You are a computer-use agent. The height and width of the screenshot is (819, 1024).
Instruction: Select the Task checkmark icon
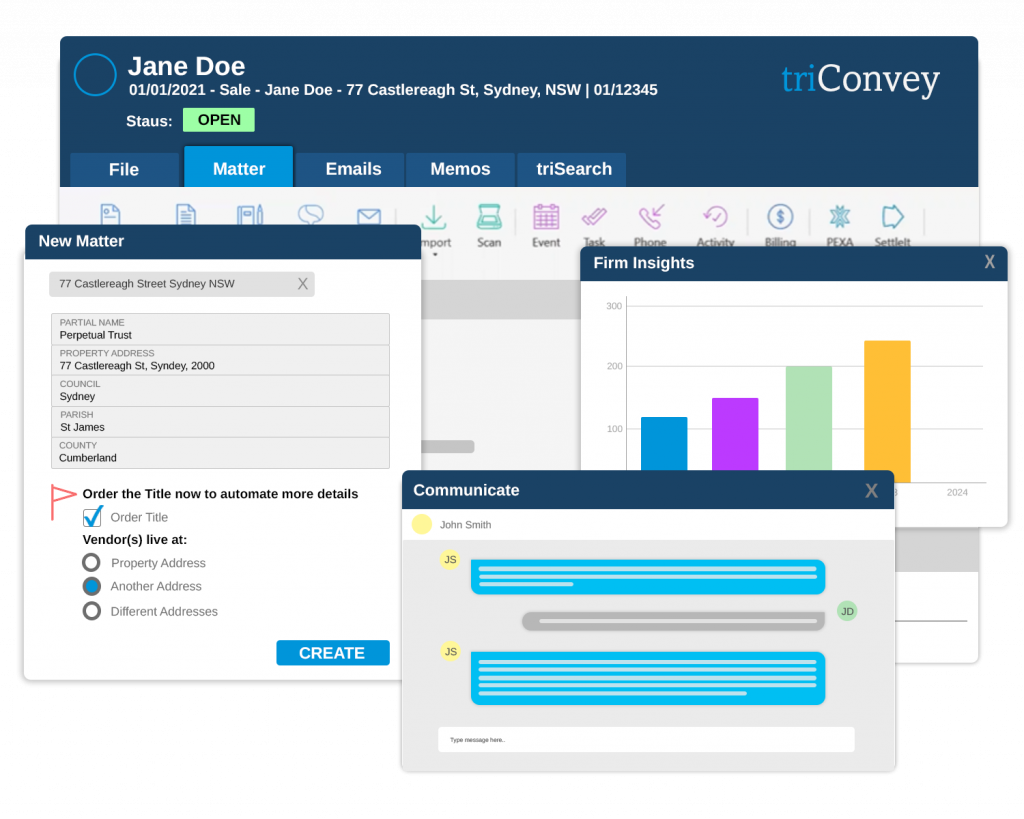(x=594, y=216)
